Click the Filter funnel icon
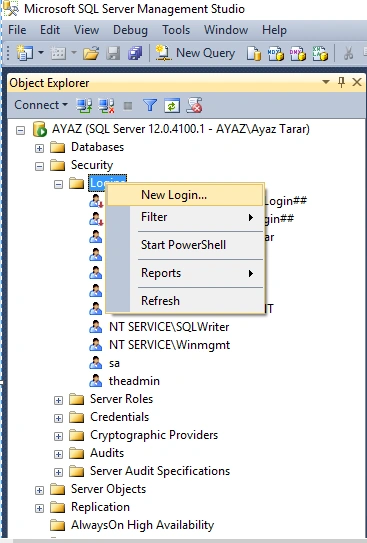367x543 pixels. point(150,105)
